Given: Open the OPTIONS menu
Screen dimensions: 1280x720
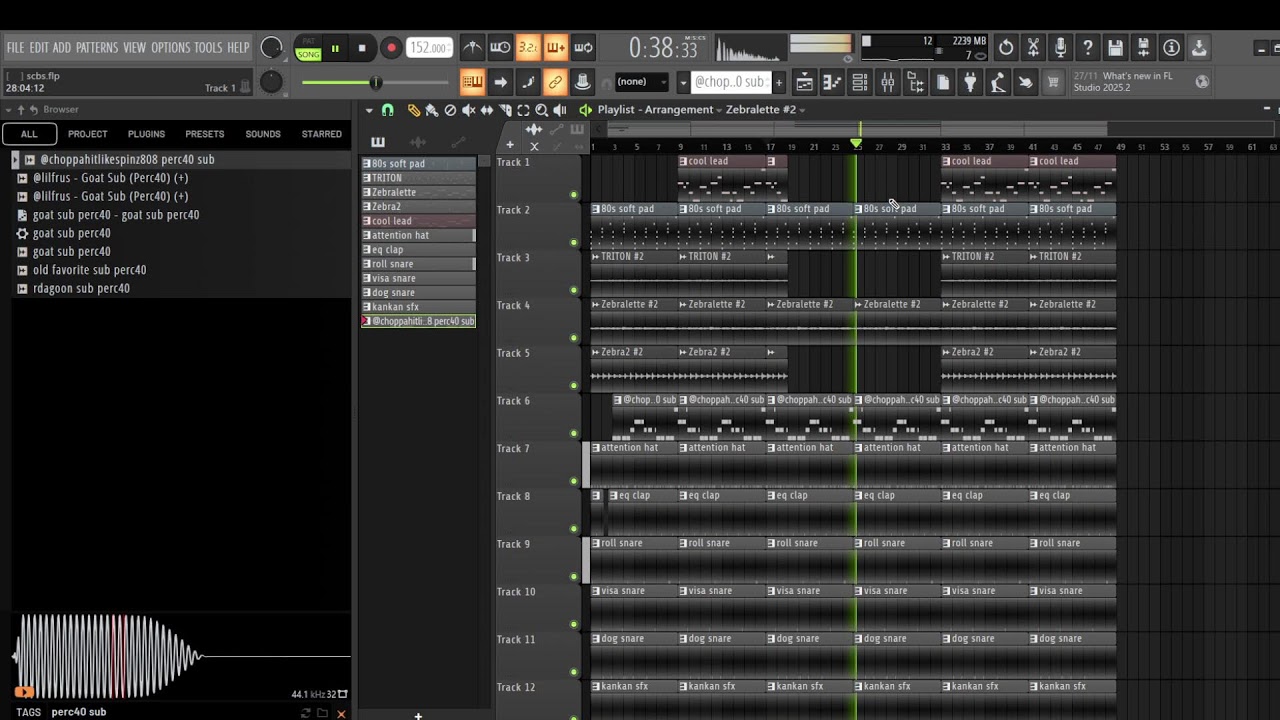Looking at the screenshot, I should [x=170, y=48].
